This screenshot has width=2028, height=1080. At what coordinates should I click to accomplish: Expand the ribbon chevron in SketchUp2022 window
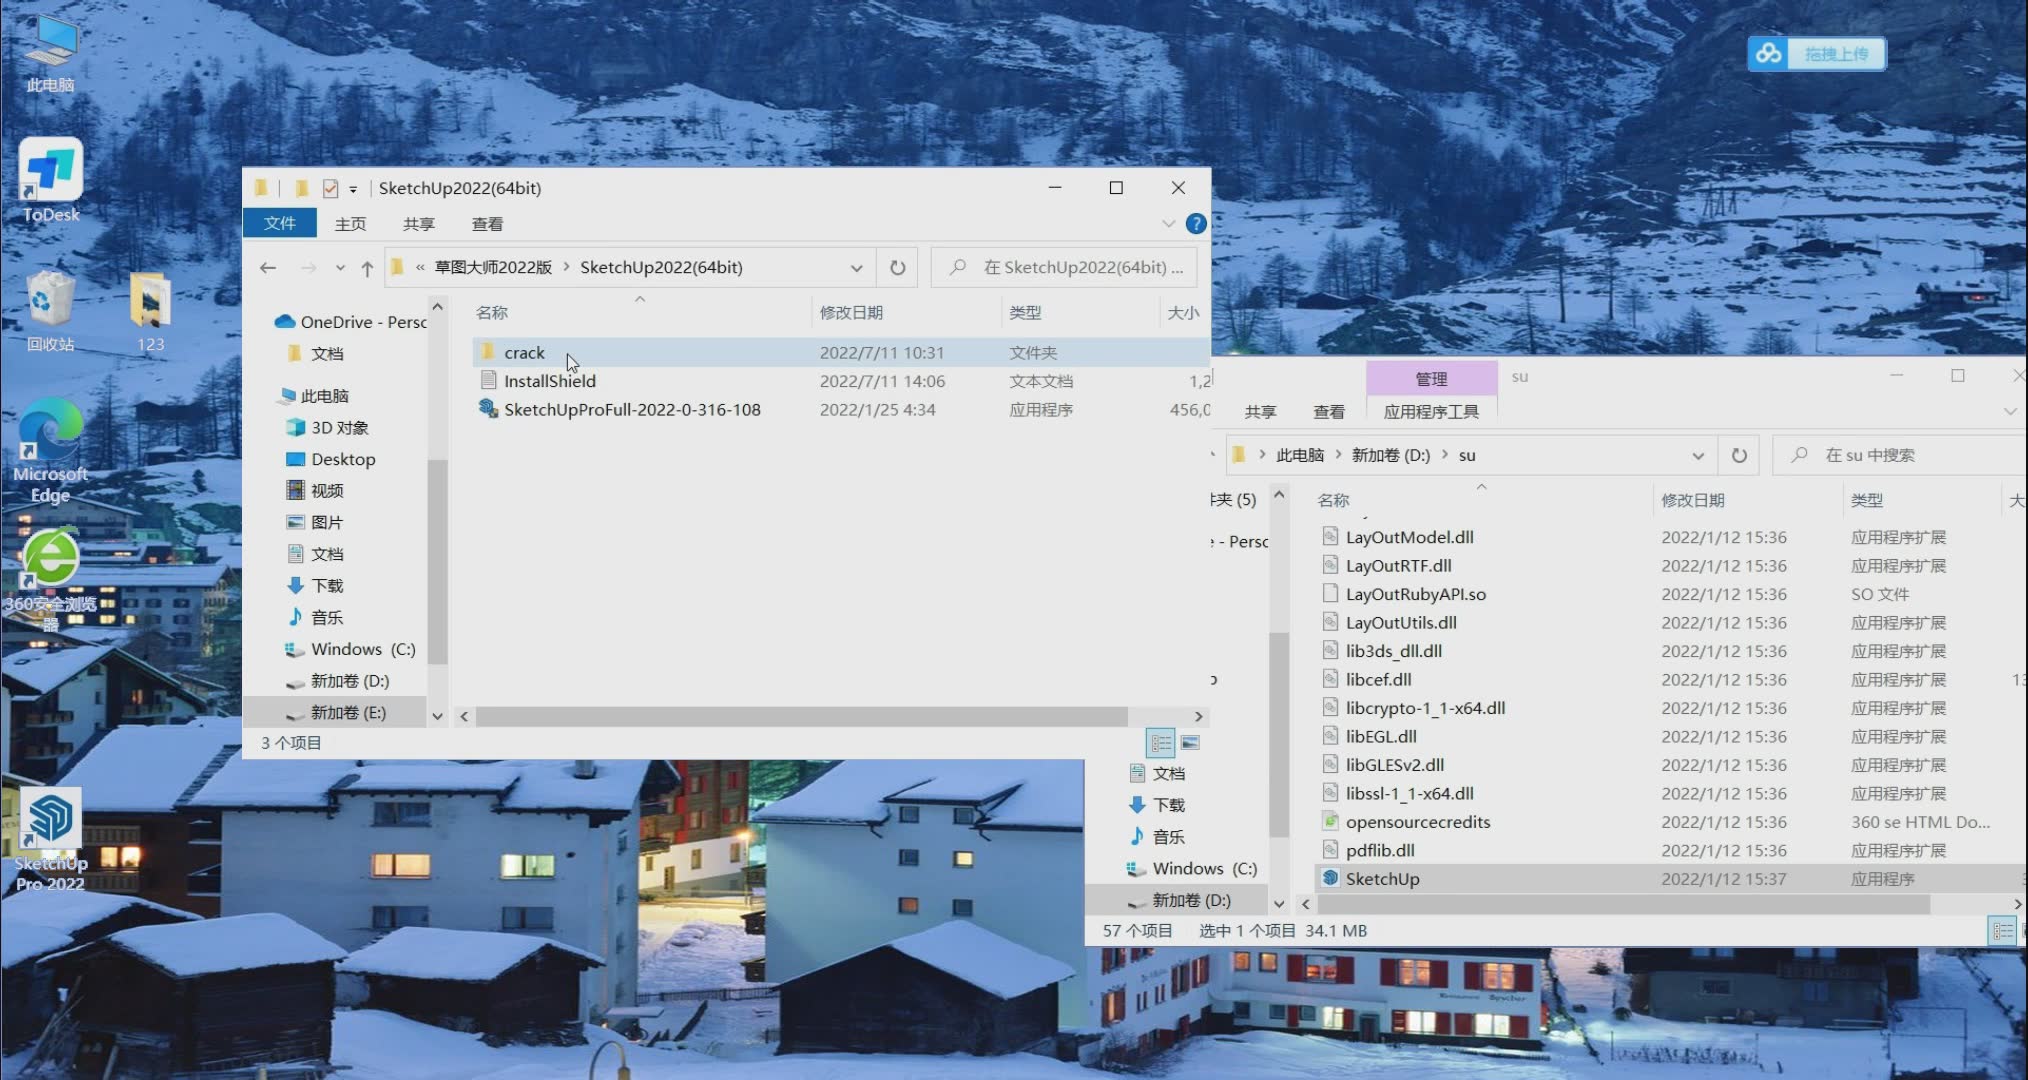pyautogui.click(x=1168, y=223)
